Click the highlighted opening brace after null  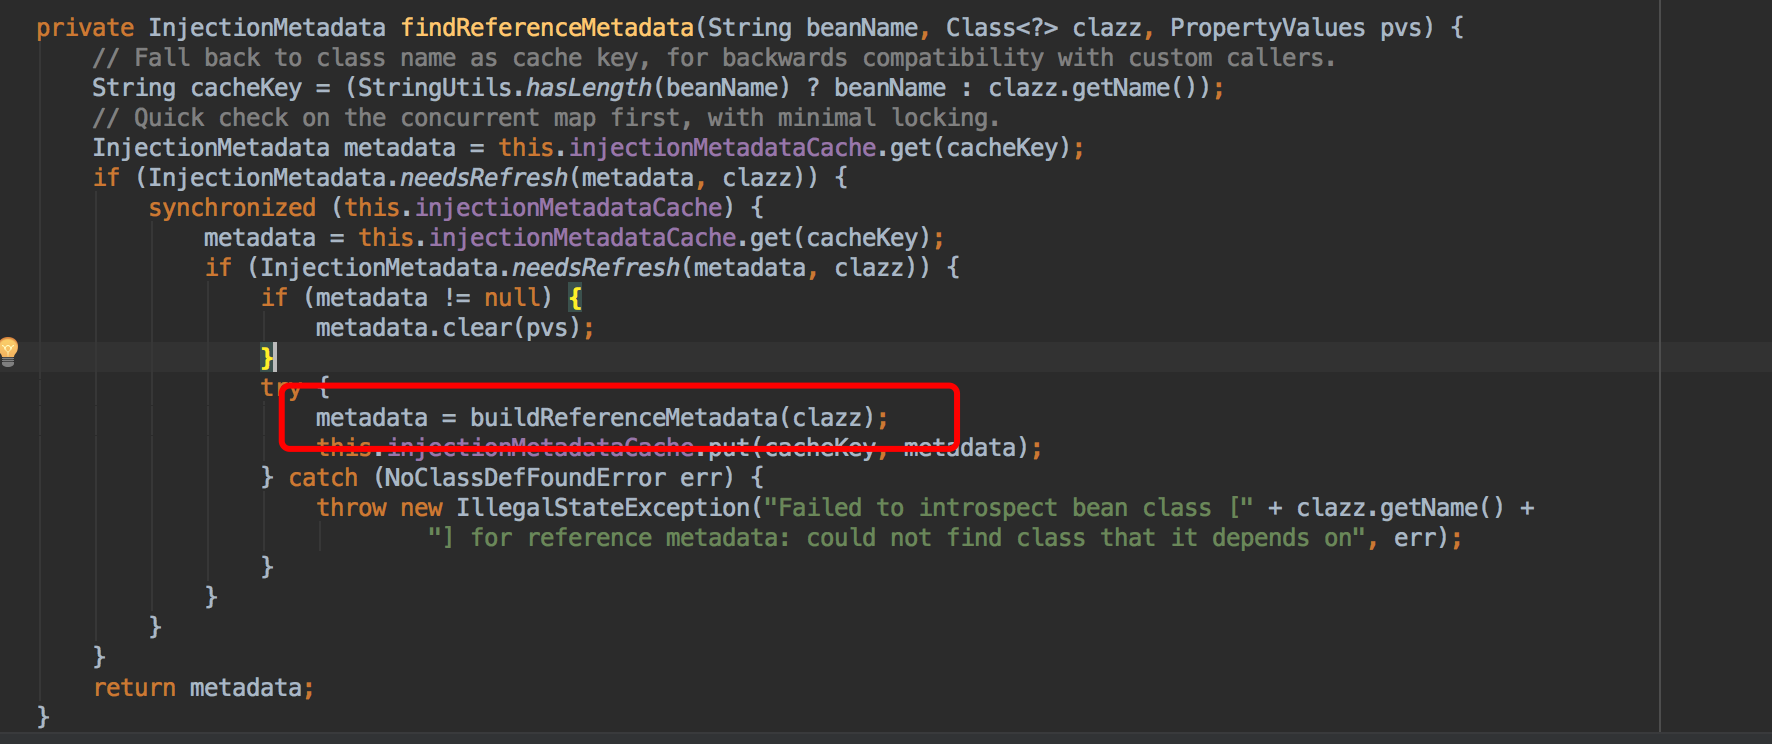(x=575, y=298)
